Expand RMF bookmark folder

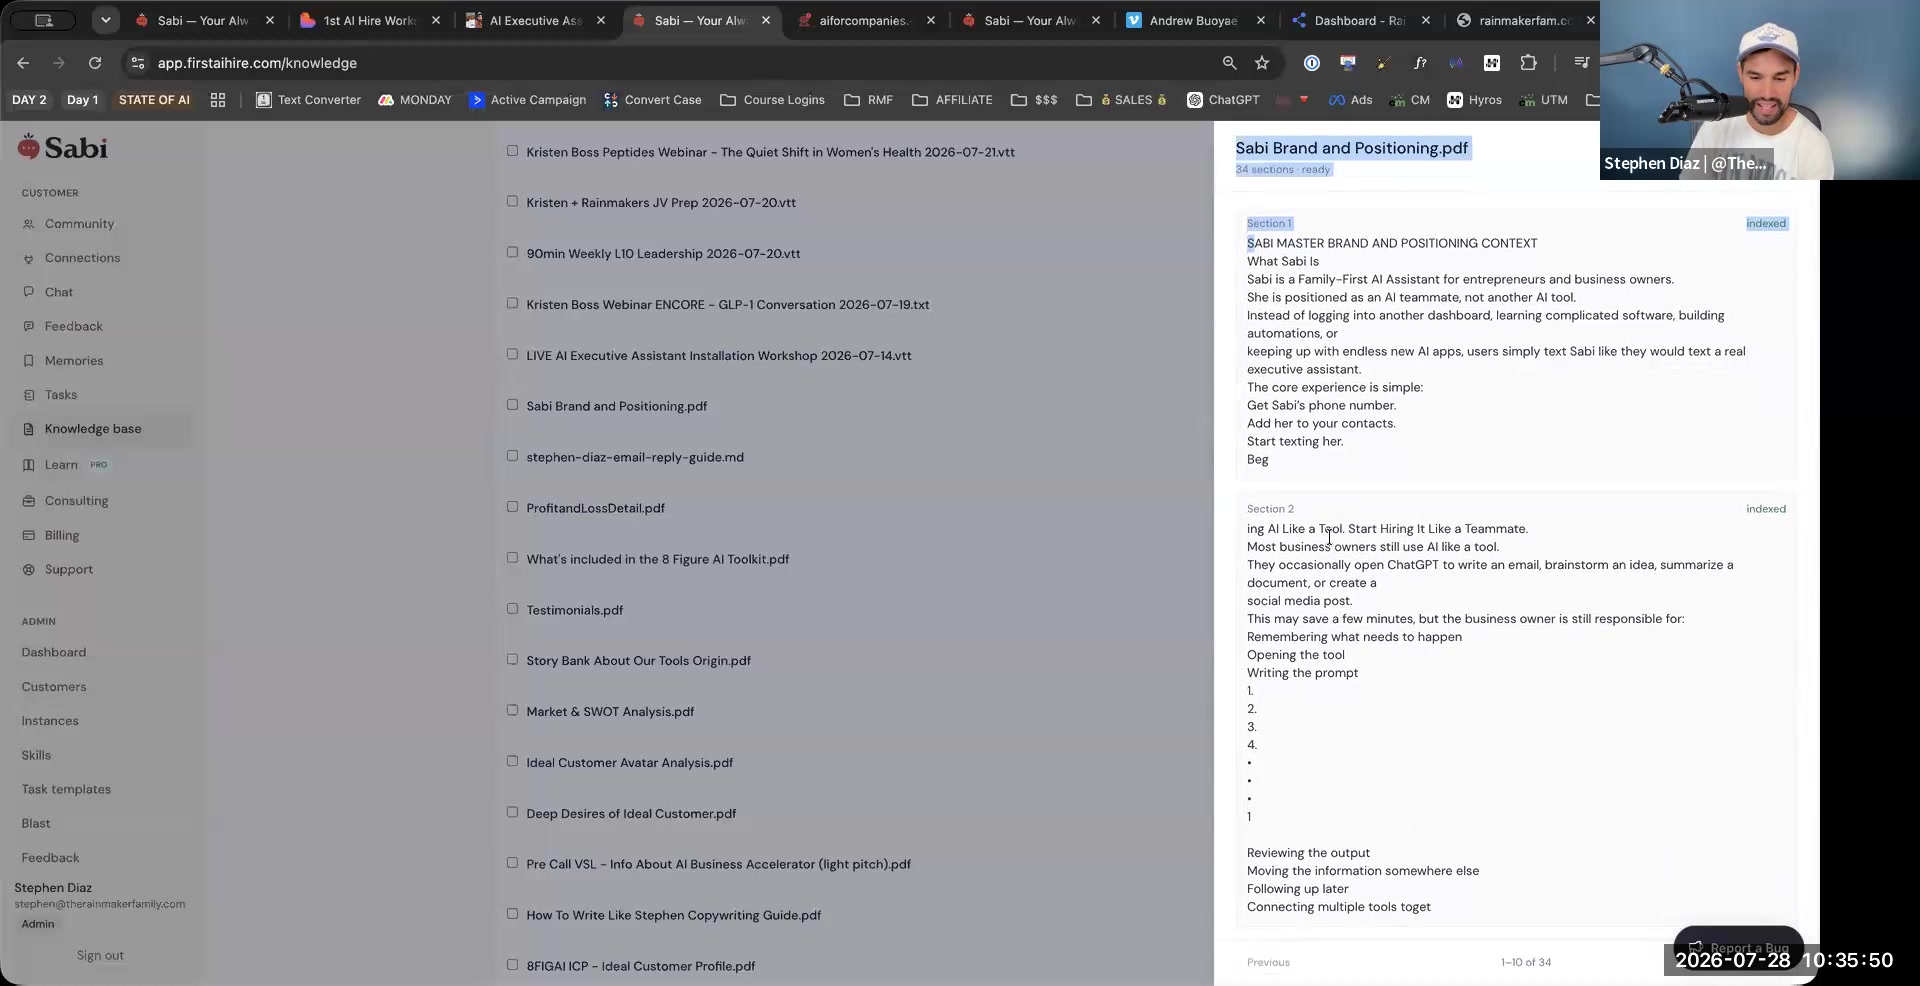pyautogui.click(x=868, y=100)
